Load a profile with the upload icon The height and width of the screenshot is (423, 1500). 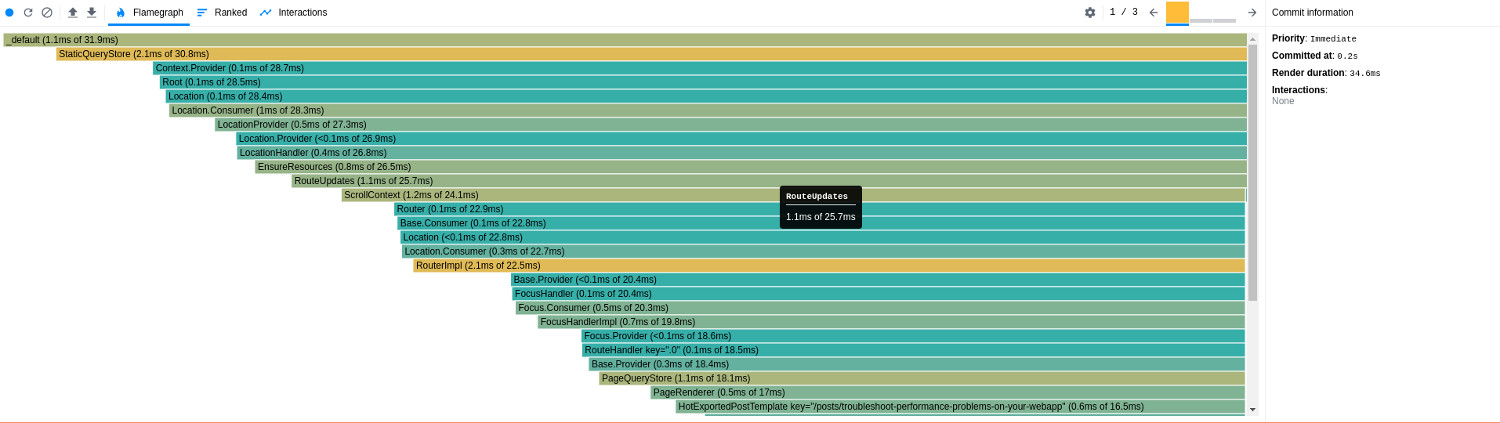[72, 12]
